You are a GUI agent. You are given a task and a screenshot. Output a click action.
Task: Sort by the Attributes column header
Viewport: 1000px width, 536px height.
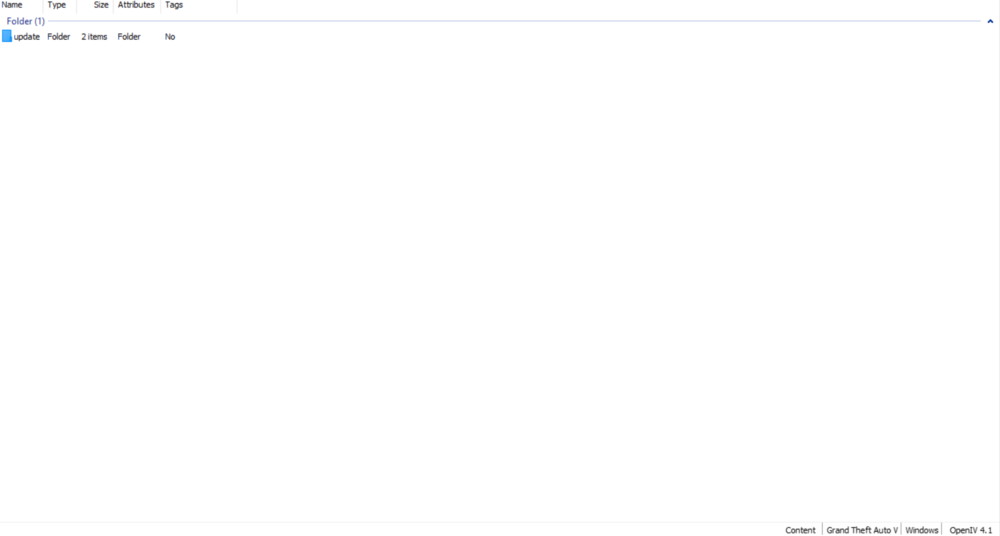coord(136,5)
